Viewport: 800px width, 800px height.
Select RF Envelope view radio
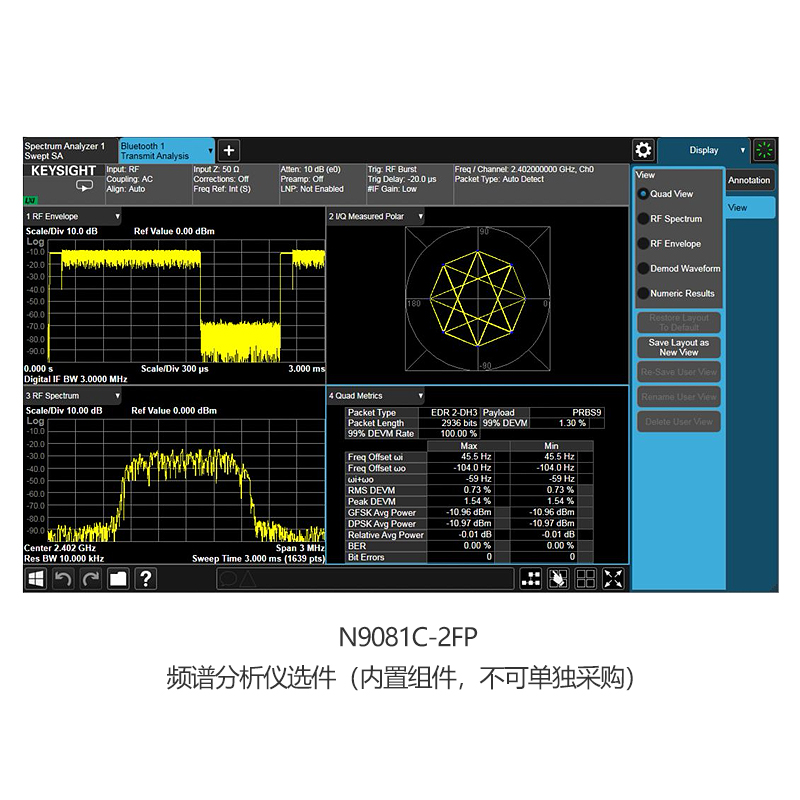point(643,244)
